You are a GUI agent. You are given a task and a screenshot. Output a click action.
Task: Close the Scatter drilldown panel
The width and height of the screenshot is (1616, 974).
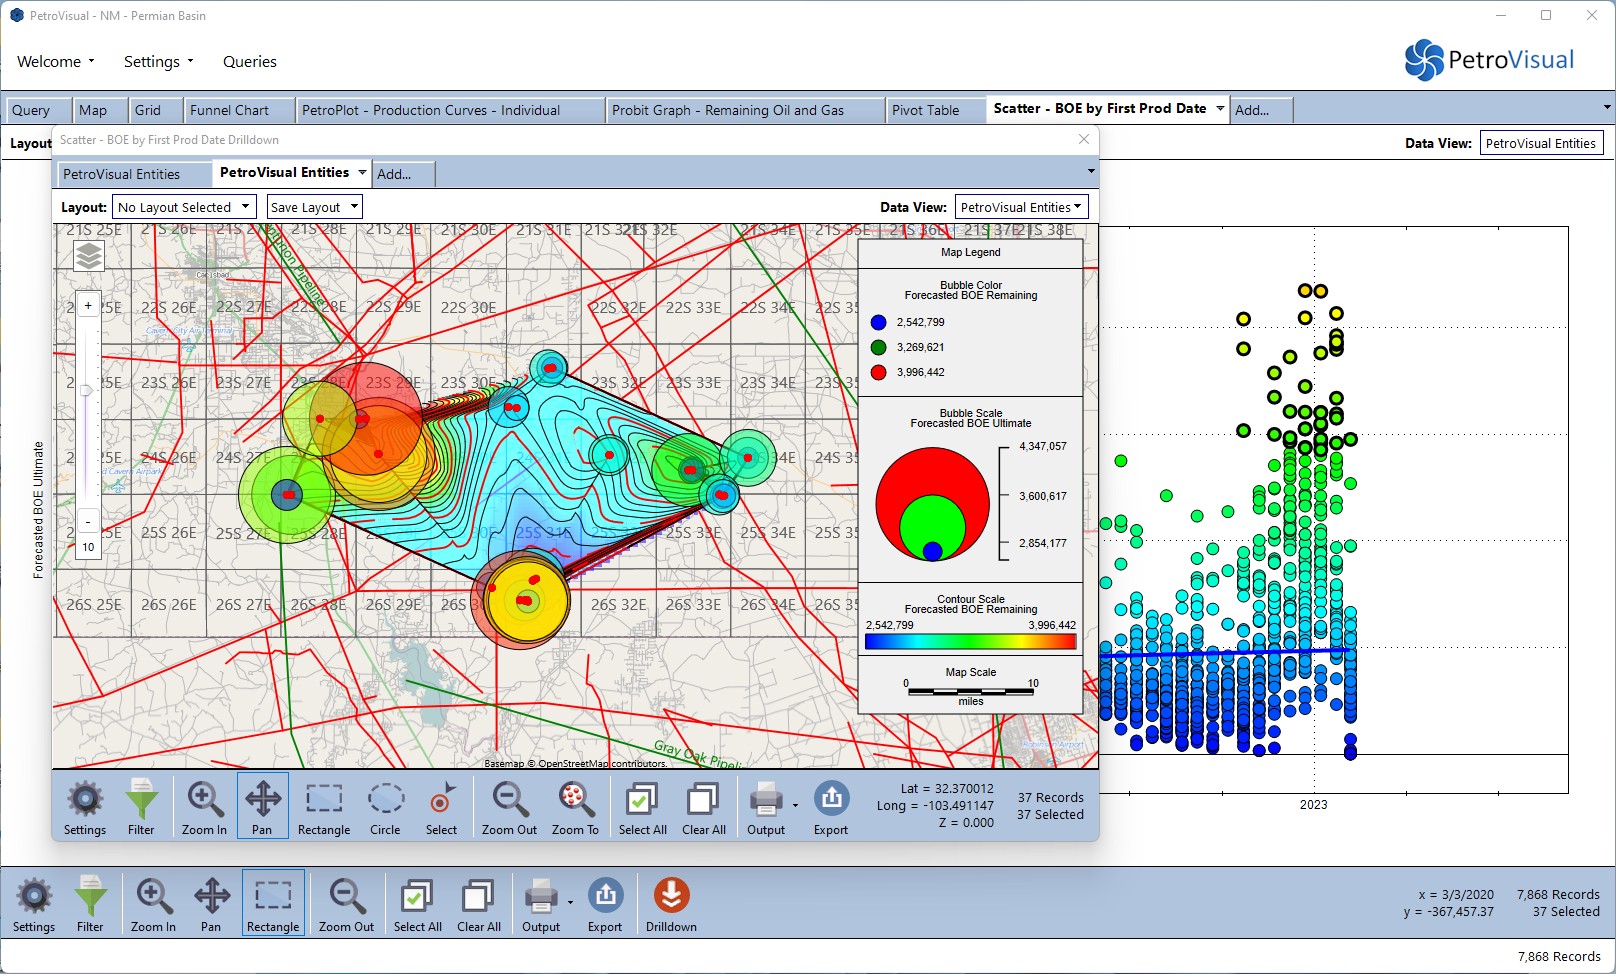point(1084,140)
